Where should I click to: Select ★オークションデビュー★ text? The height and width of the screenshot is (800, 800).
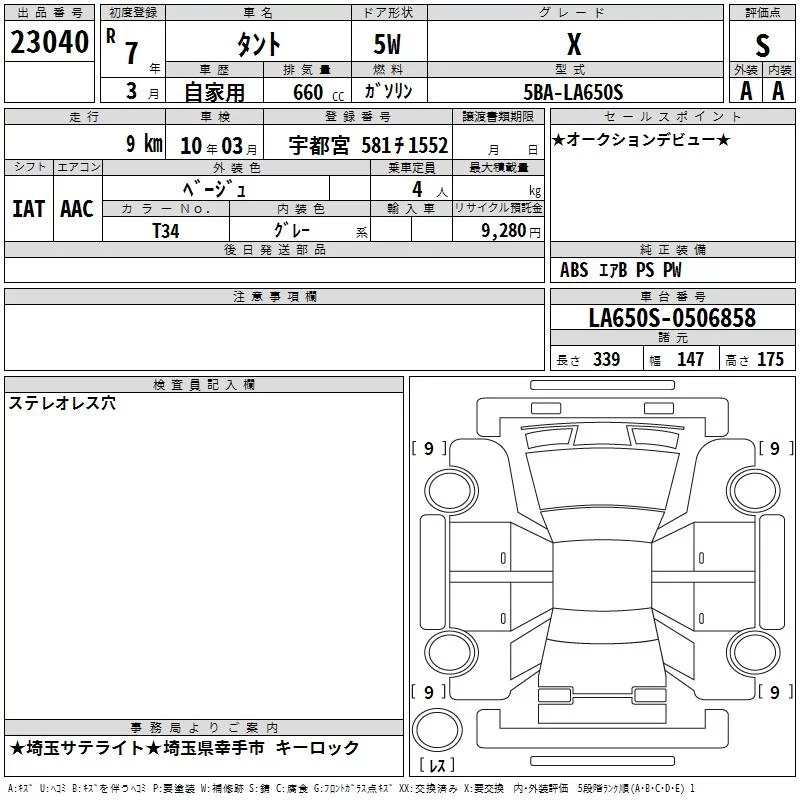coord(641,139)
